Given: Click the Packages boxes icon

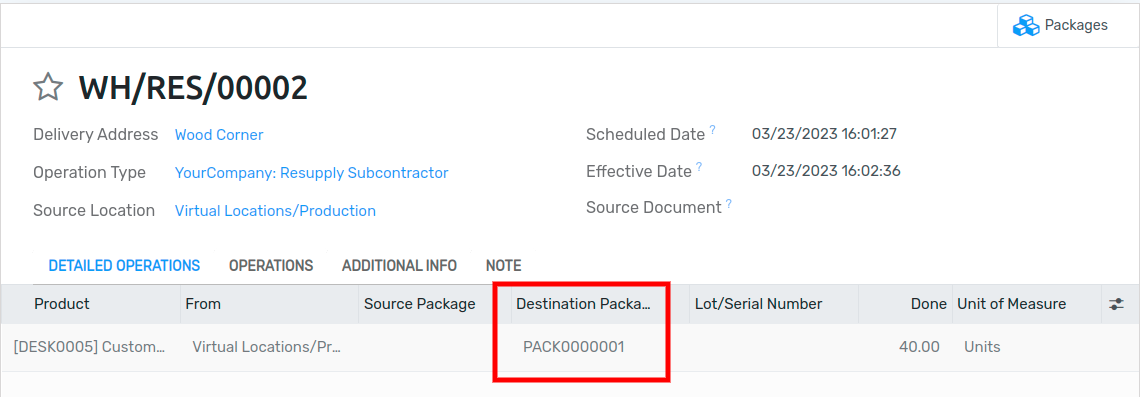Looking at the screenshot, I should [x=1025, y=25].
